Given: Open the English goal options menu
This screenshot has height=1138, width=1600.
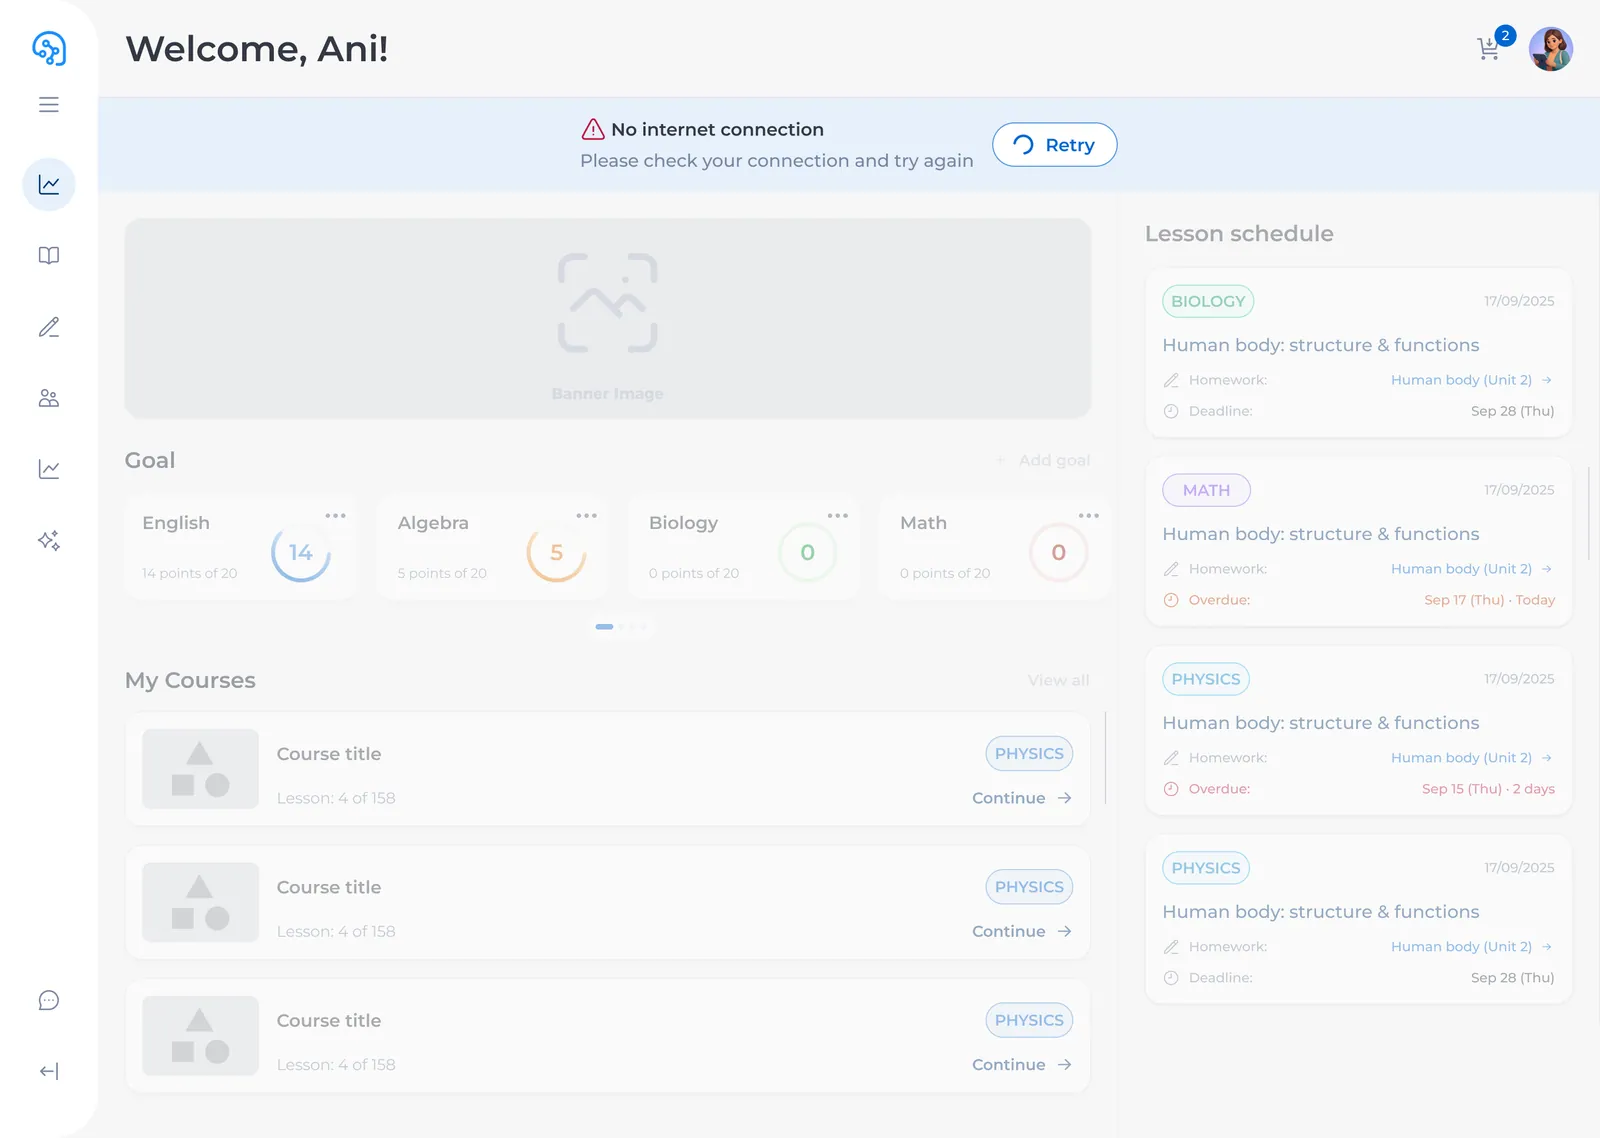Looking at the screenshot, I should (x=335, y=516).
